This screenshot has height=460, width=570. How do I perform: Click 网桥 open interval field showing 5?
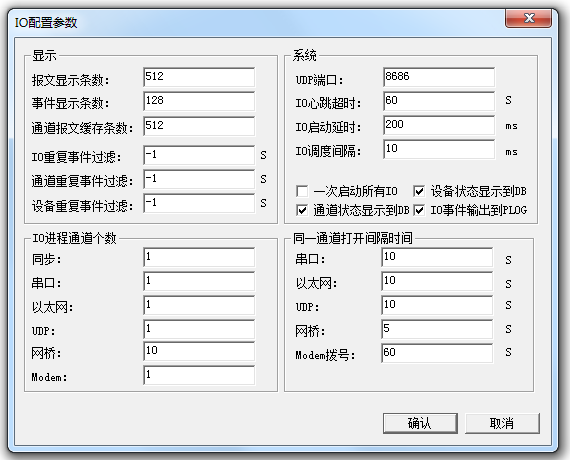point(437,329)
